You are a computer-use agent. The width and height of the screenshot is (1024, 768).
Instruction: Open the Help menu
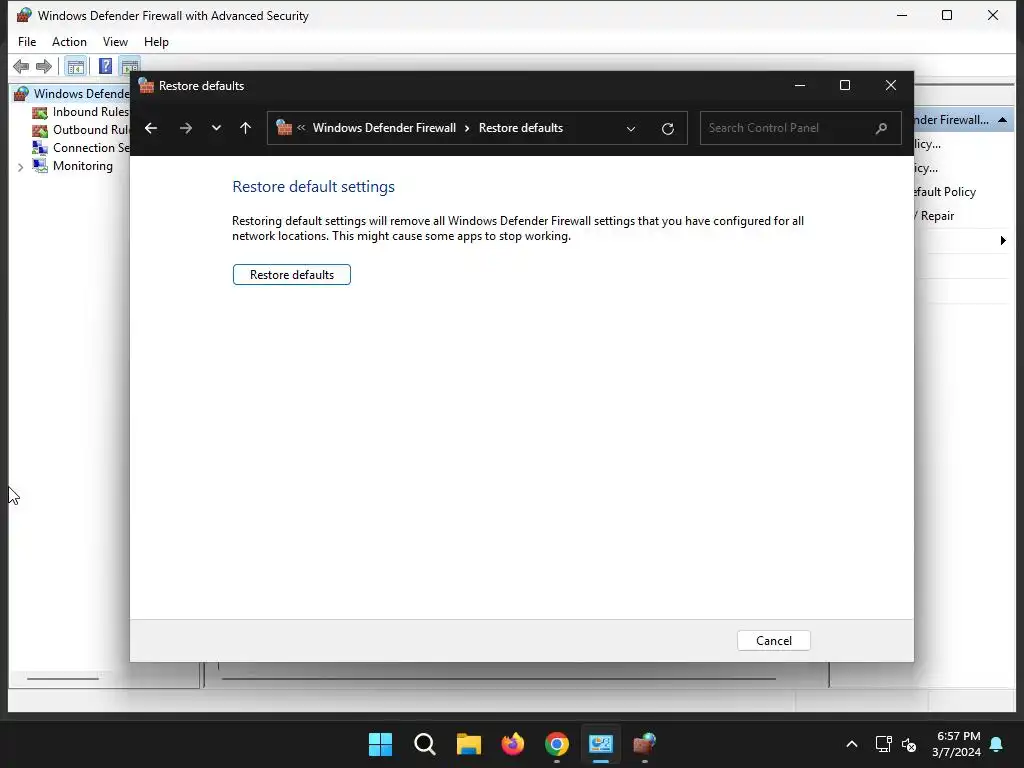click(x=156, y=42)
